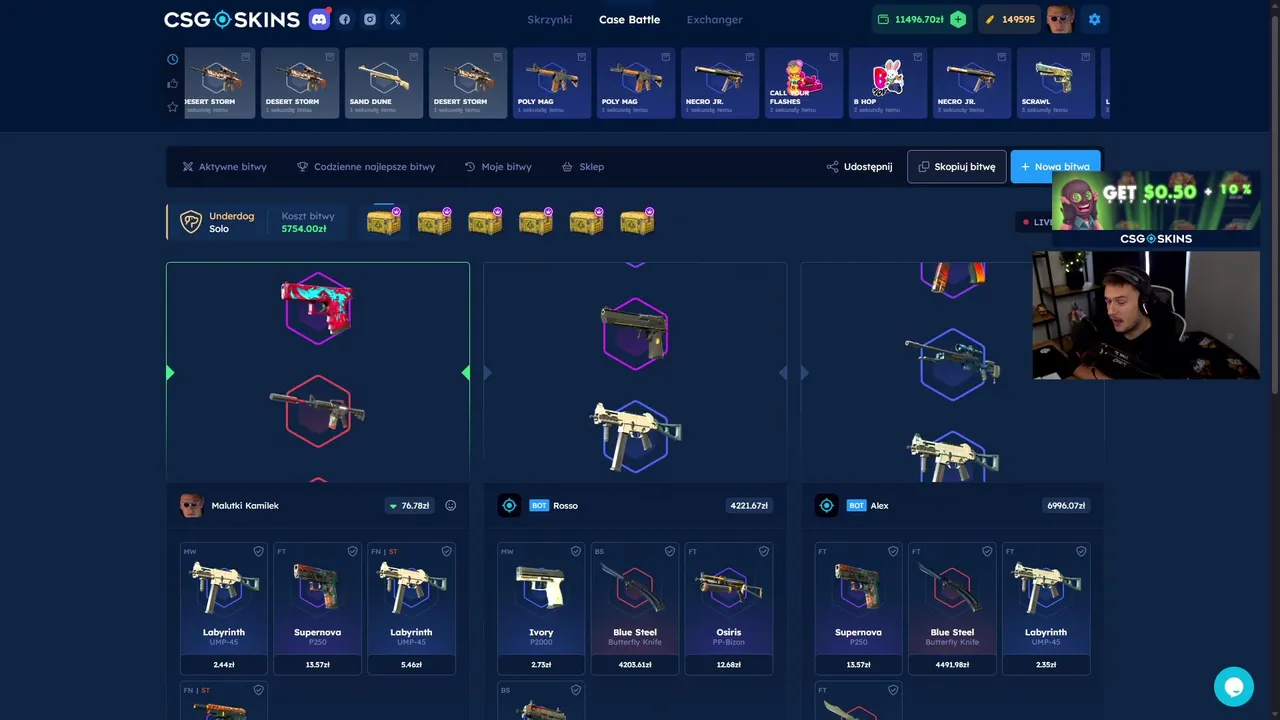Image resolution: width=1280 pixels, height=720 pixels.
Task: Open the Sklep tab
Action: point(583,167)
